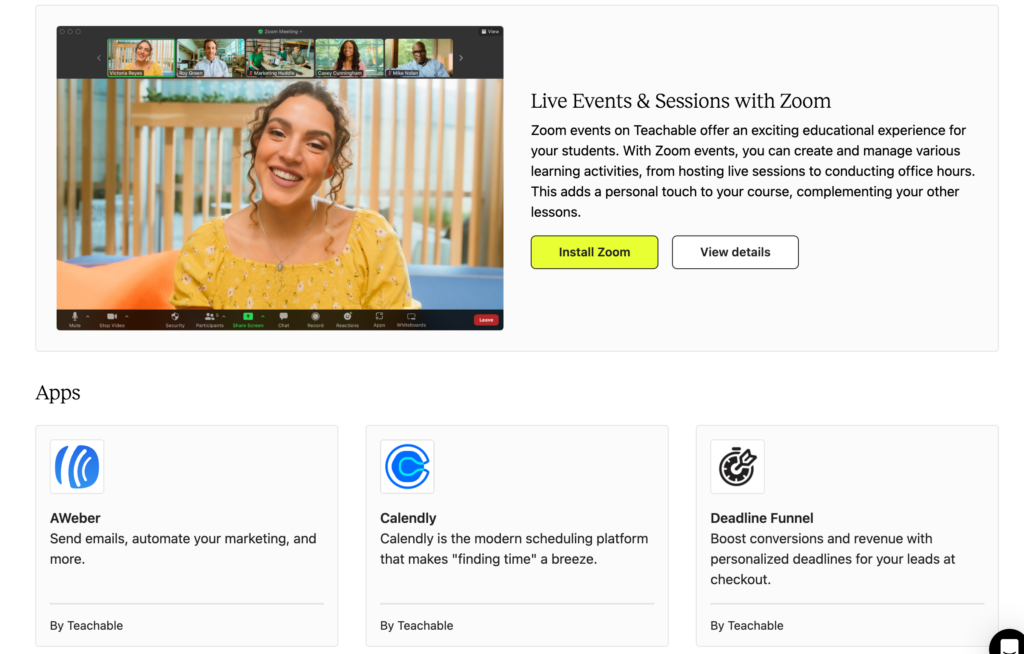The image size is (1024, 654).
Task: Open the Calendly app title
Action: click(408, 518)
